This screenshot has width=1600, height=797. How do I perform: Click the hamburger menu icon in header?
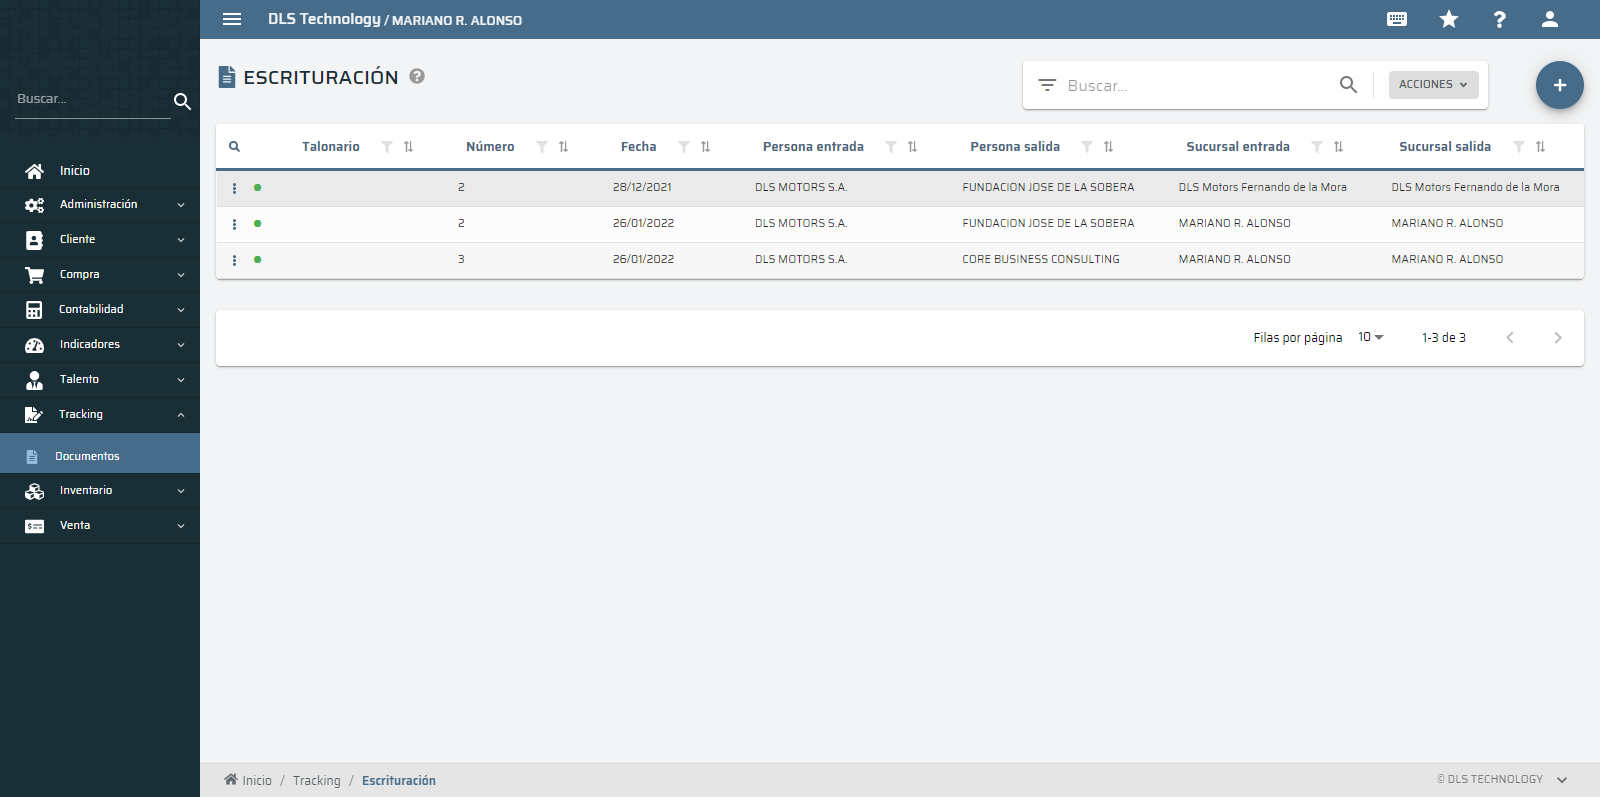point(232,19)
